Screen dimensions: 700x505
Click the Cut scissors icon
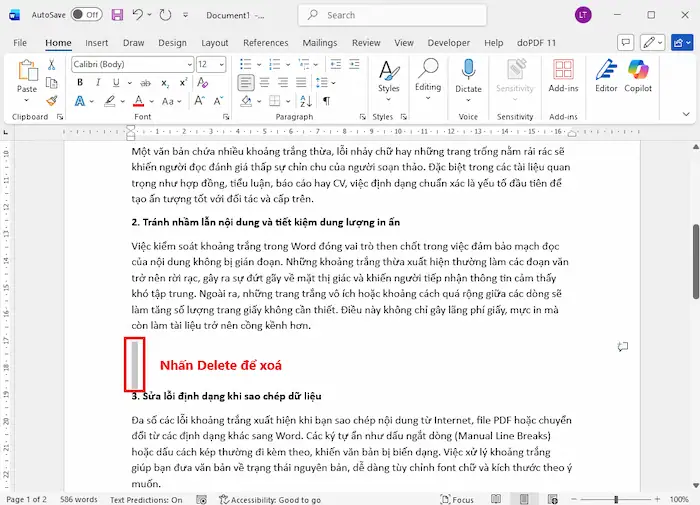52,64
